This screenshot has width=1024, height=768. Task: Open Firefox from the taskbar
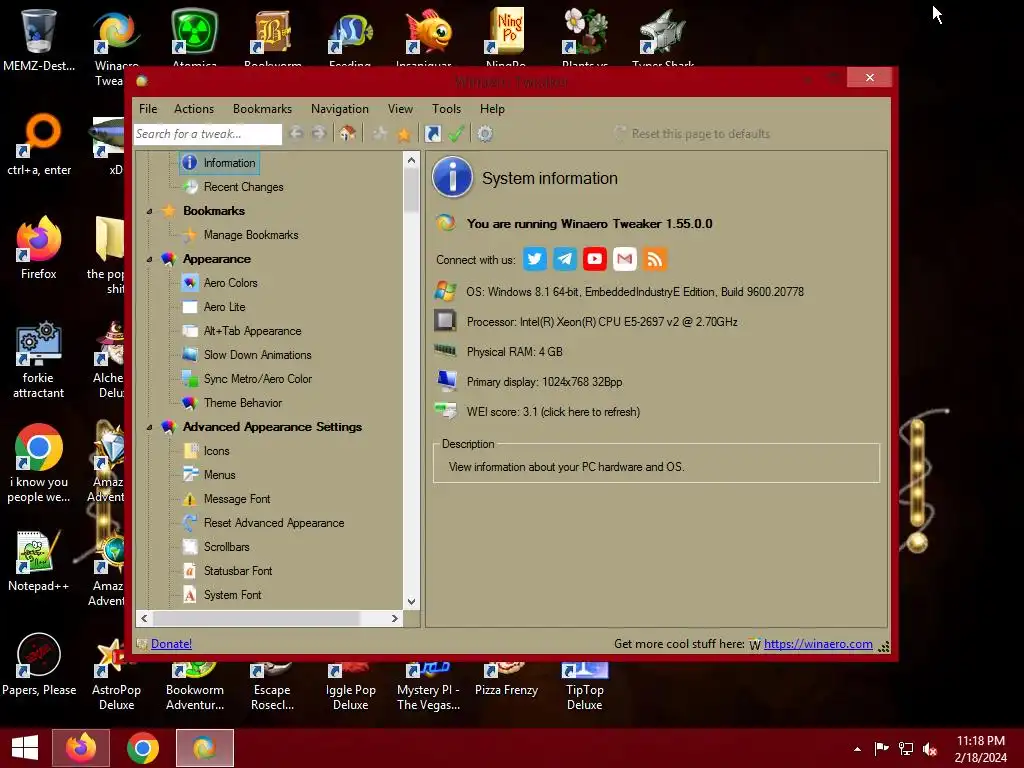coord(81,748)
